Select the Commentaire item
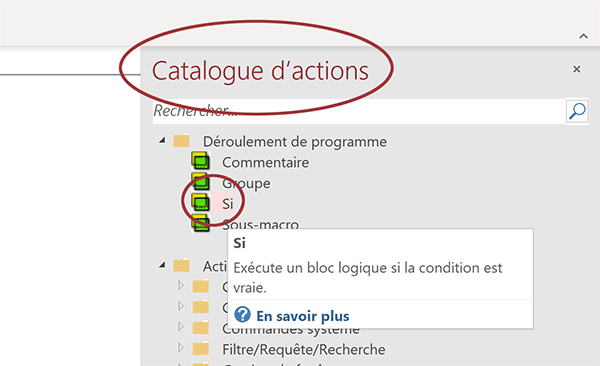The width and height of the screenshot is (600, 366). point(266,162)
